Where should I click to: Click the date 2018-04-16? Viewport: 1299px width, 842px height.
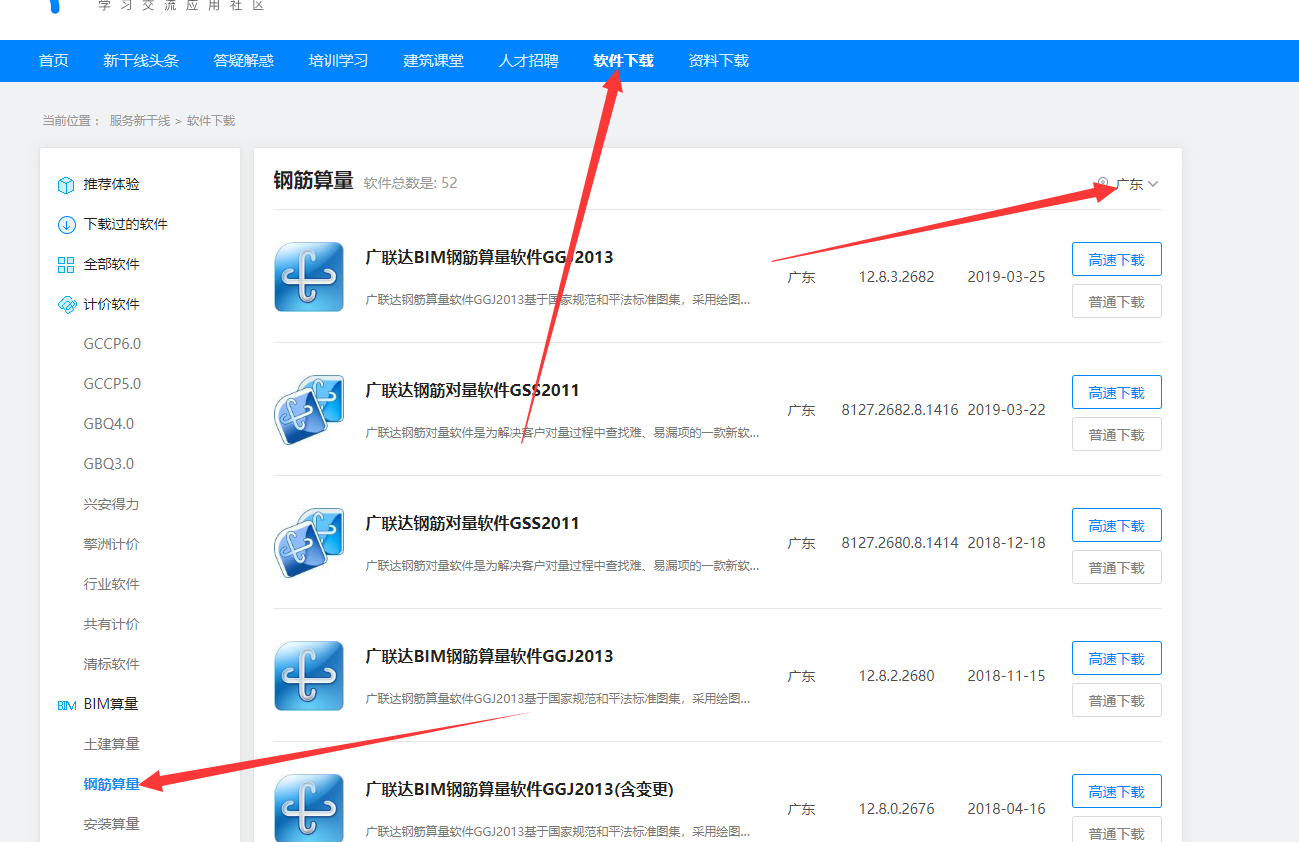click(1006, 809)
